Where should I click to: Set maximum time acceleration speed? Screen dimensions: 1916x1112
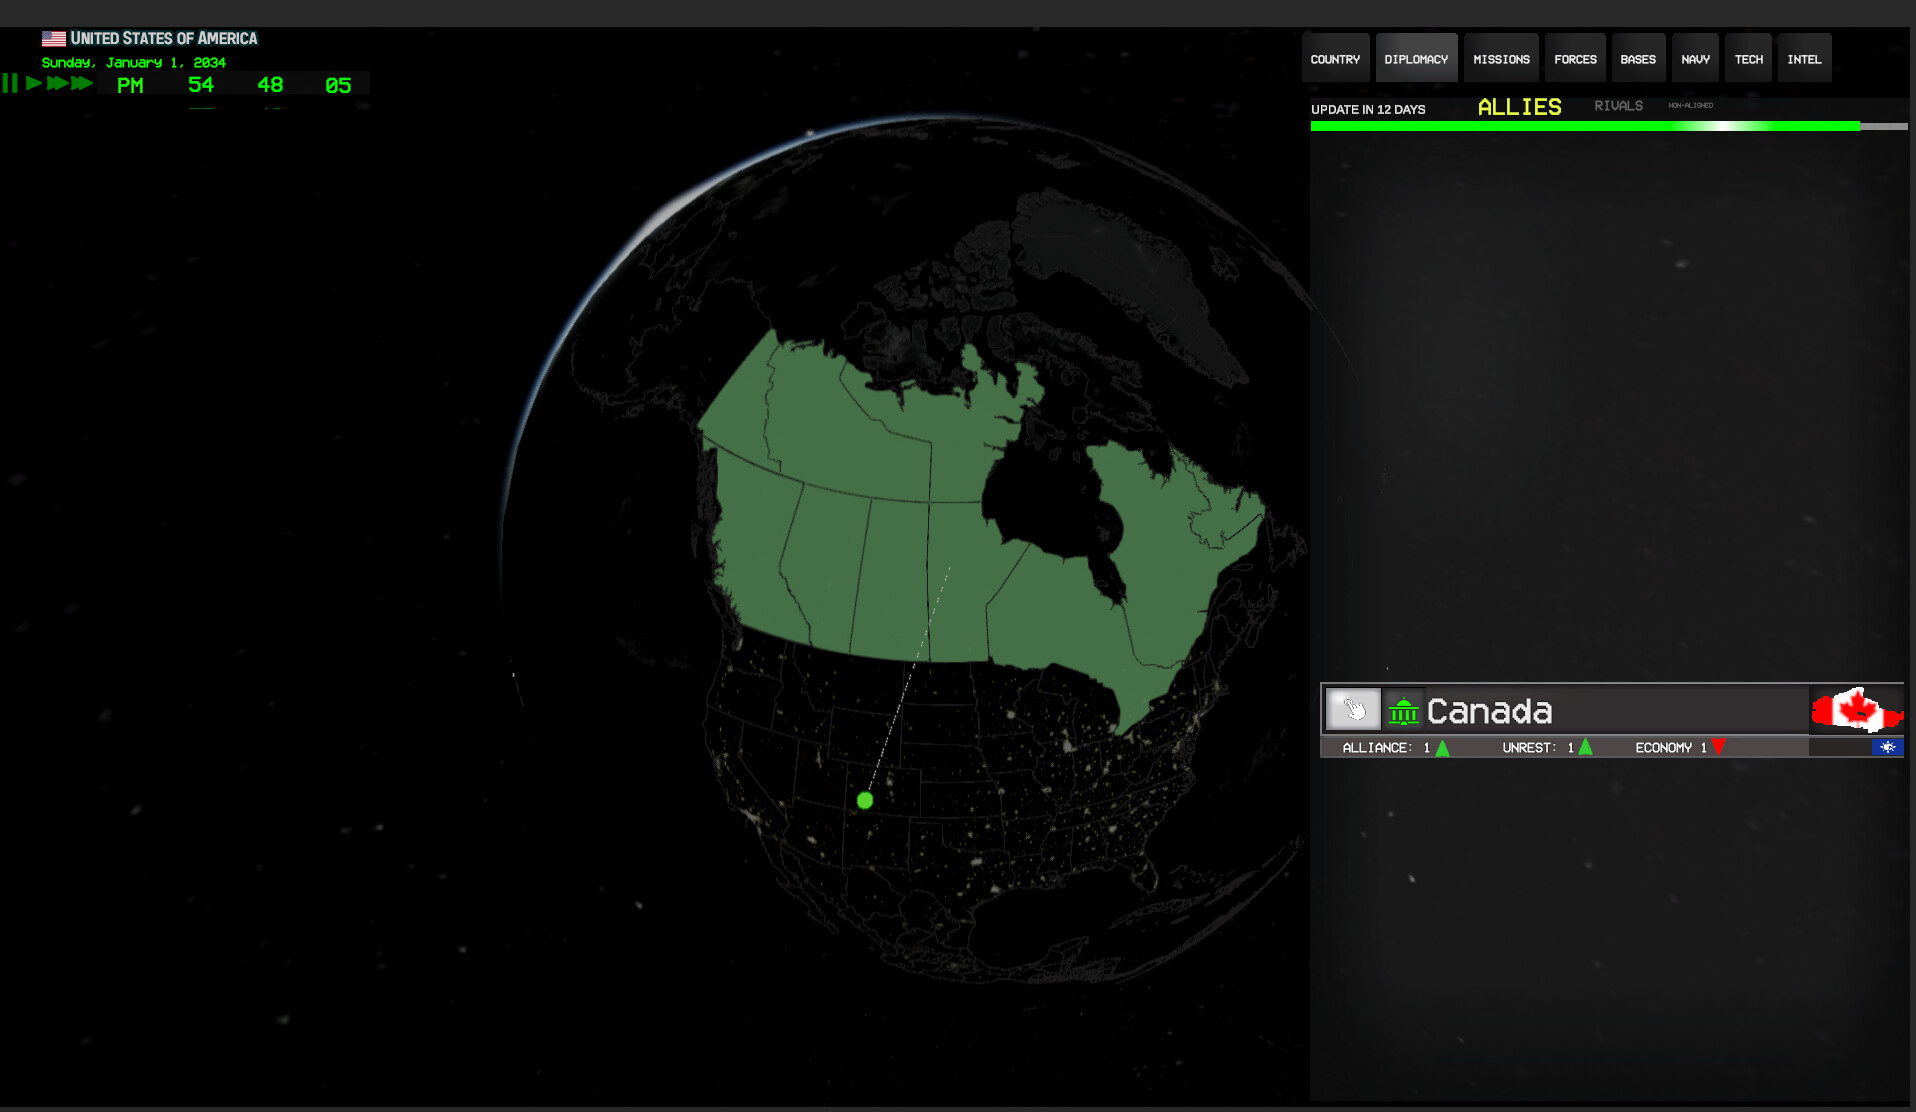82,84
